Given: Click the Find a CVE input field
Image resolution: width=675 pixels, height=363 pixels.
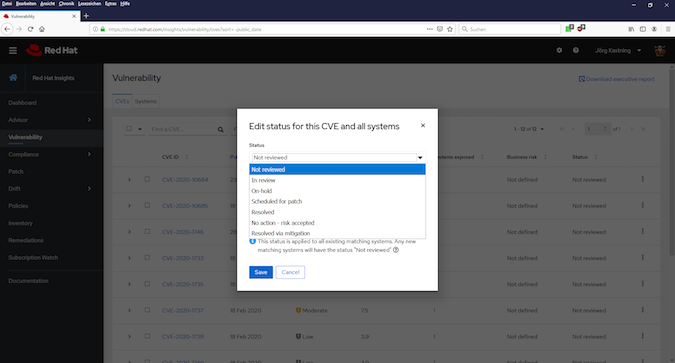Looking at the screenshot, I should (183, 129).
